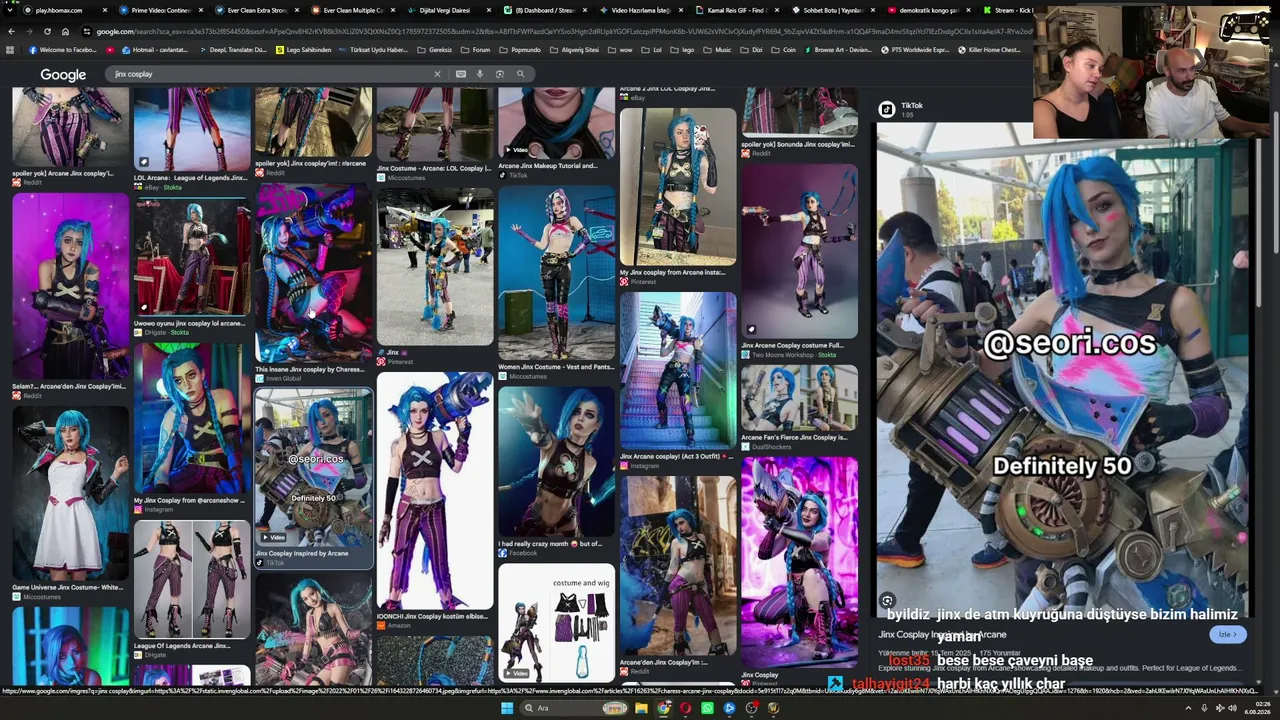Go back one page in the browser

(x=11, y=31)
